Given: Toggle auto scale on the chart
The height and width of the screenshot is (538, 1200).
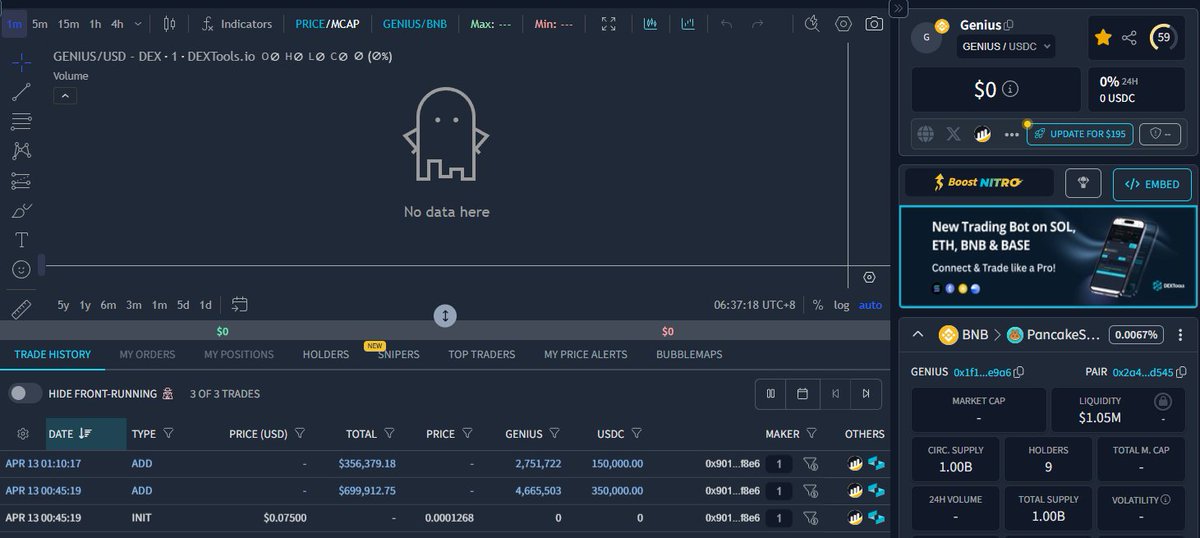Looking at the screenshot, I should (871, 305).
